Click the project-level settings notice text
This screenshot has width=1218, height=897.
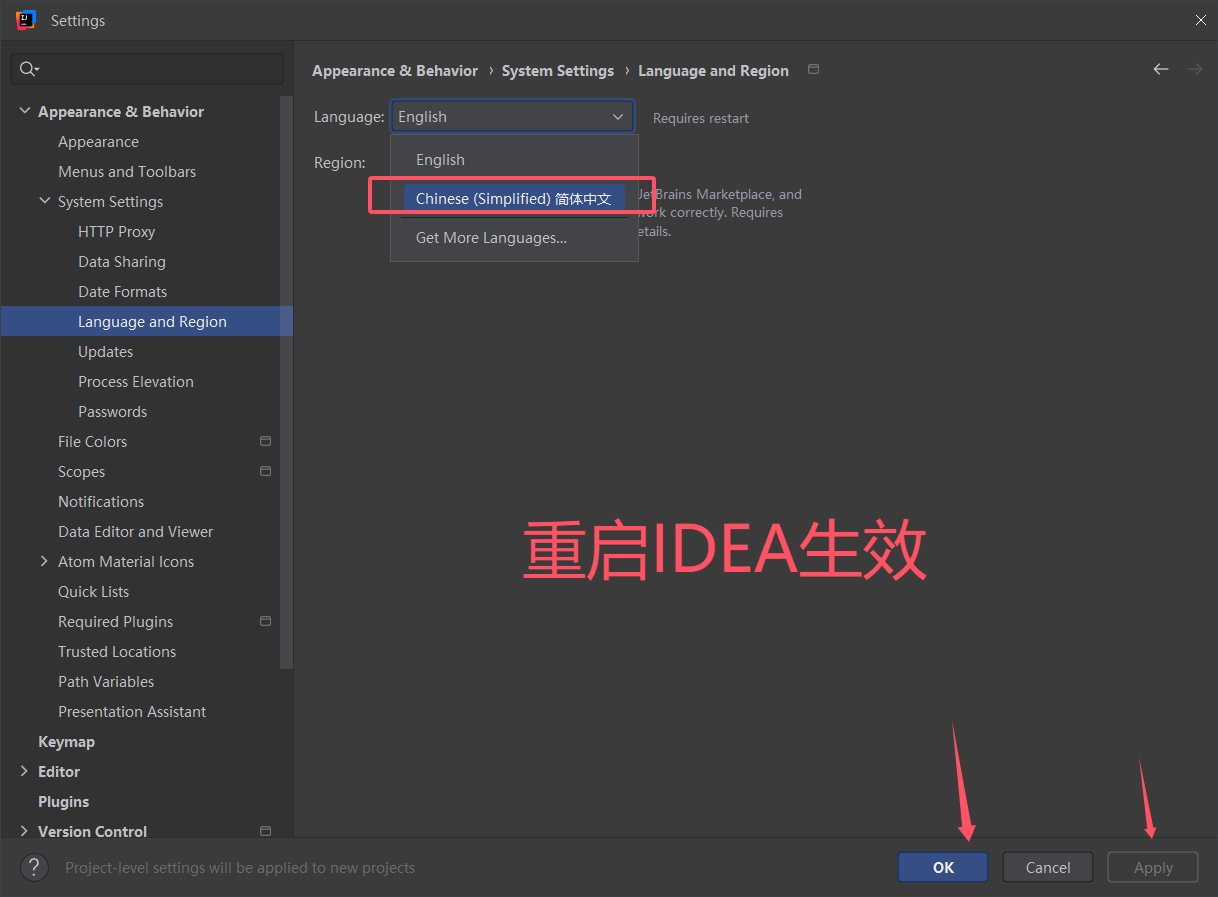[240, 868]
